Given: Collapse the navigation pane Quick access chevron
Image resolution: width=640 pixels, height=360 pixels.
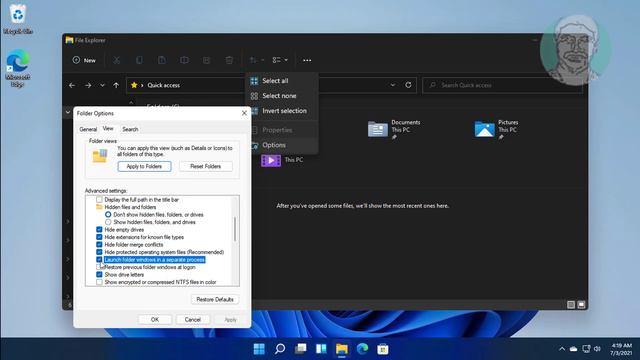Looking at the screenshot, I should pos(68,111).
